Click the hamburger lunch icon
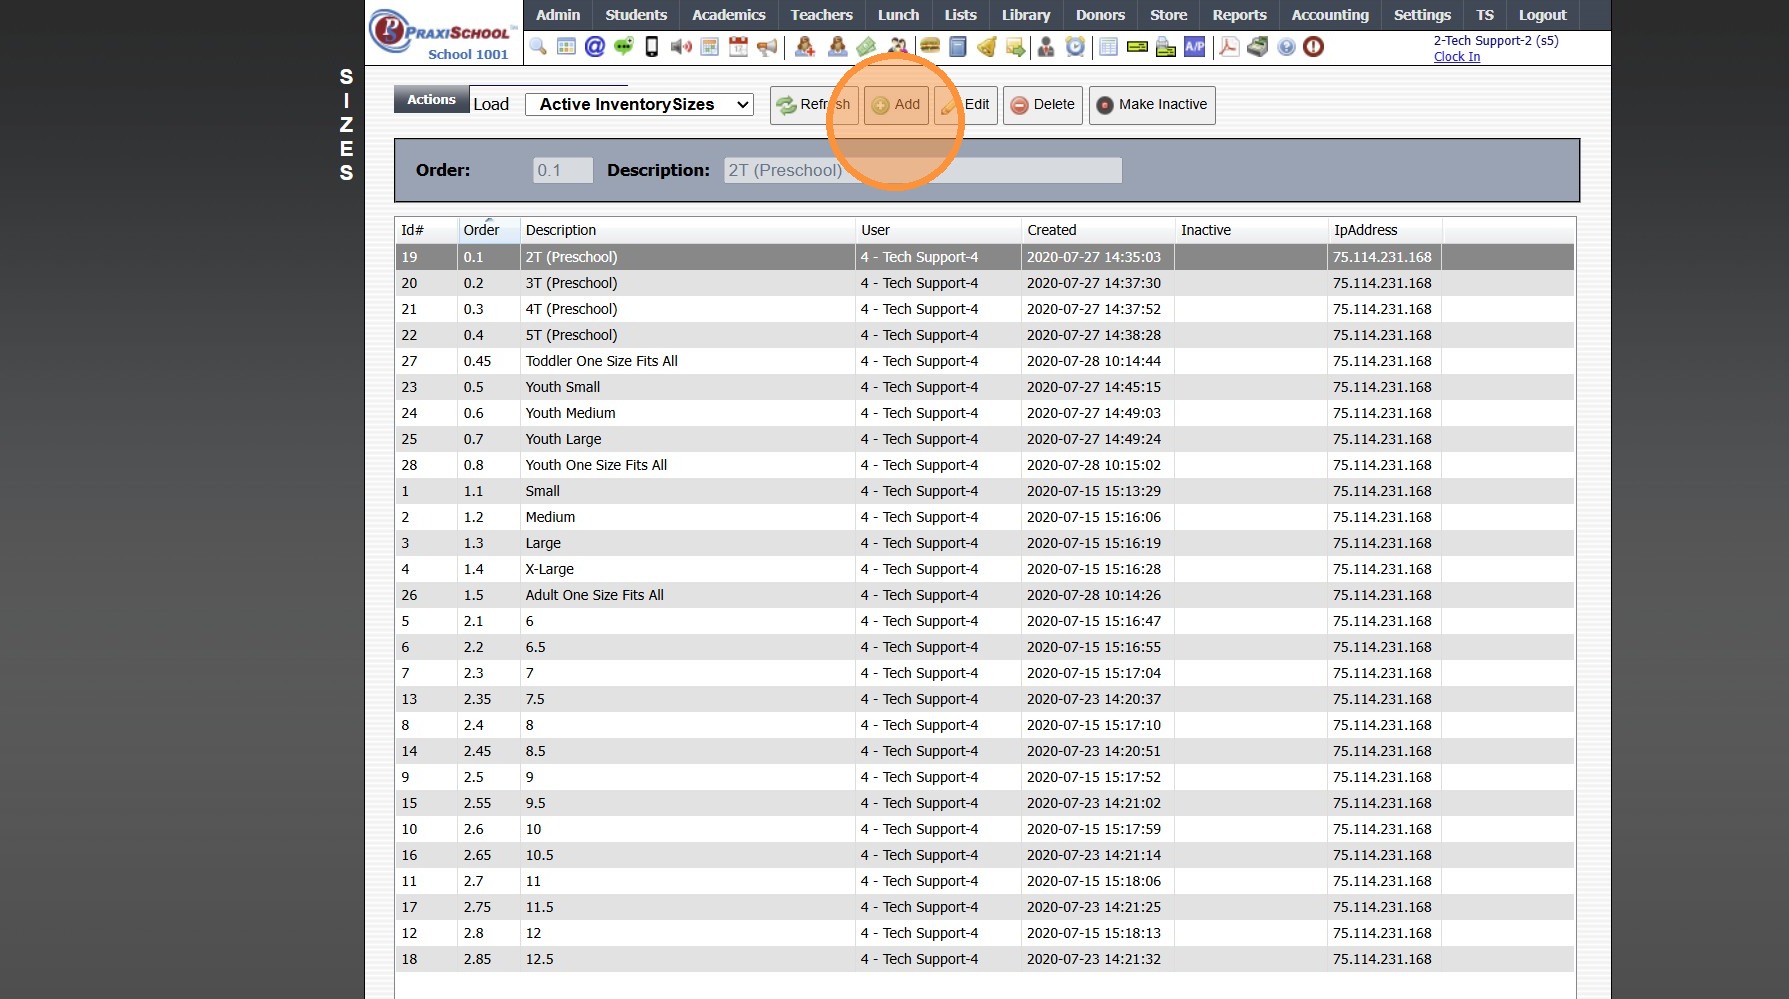The height and width of the screenshot is (999, 1789). (x=930, y=47)
